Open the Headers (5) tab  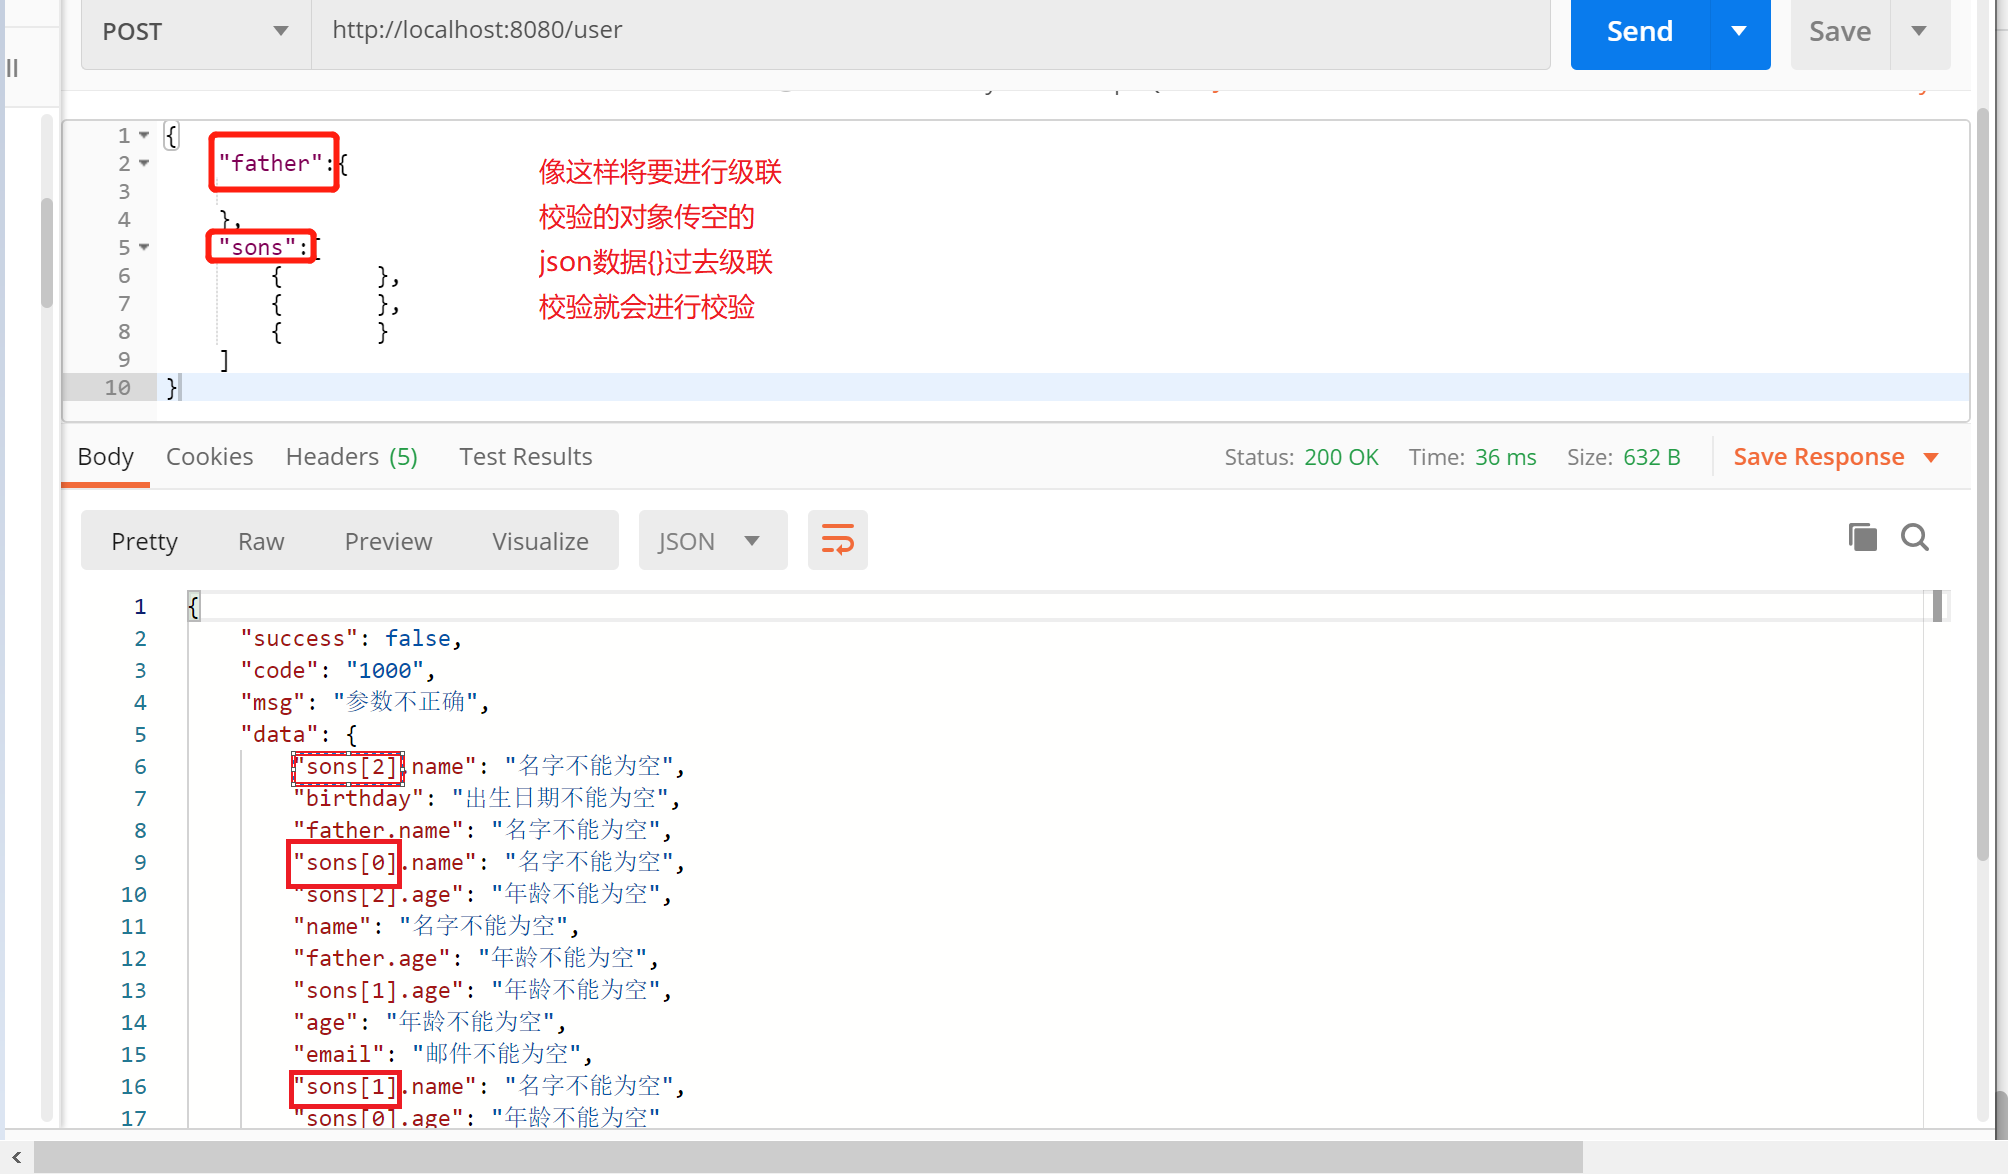click(351, 457)
